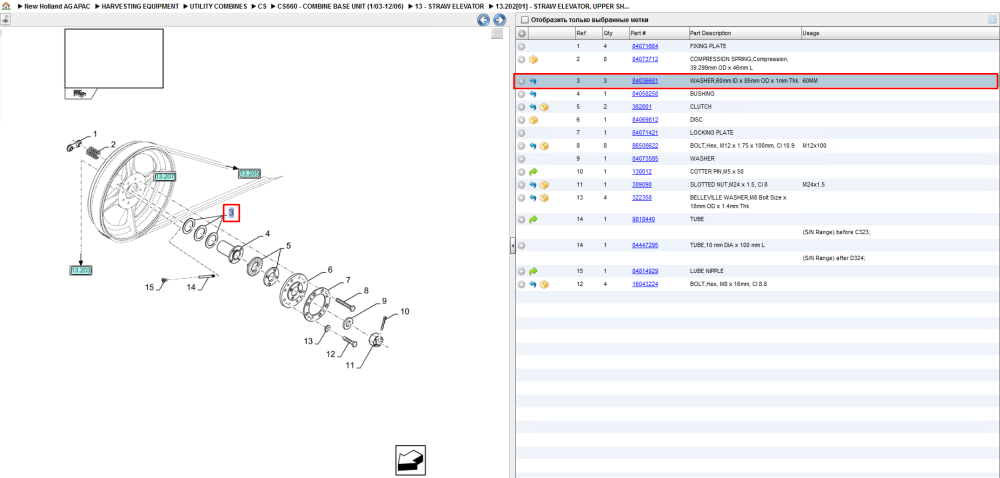The width and height of the screenshot is (1000, 478).
Task: Open the box icon on CLUTCH row
Action: pos(545,107)
